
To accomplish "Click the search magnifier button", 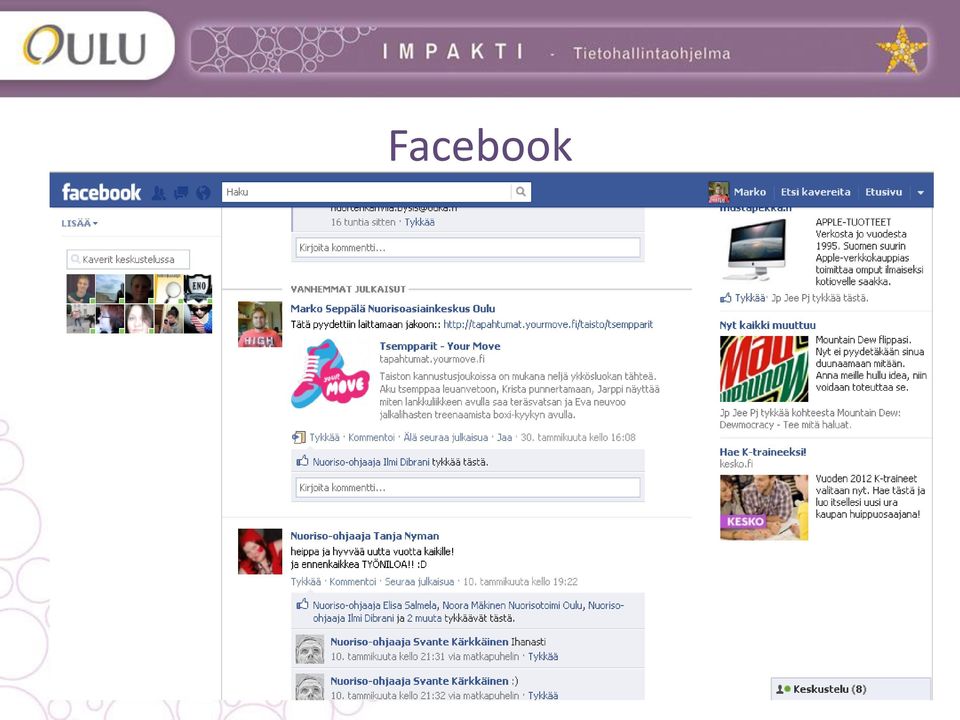I will (520, 192).
